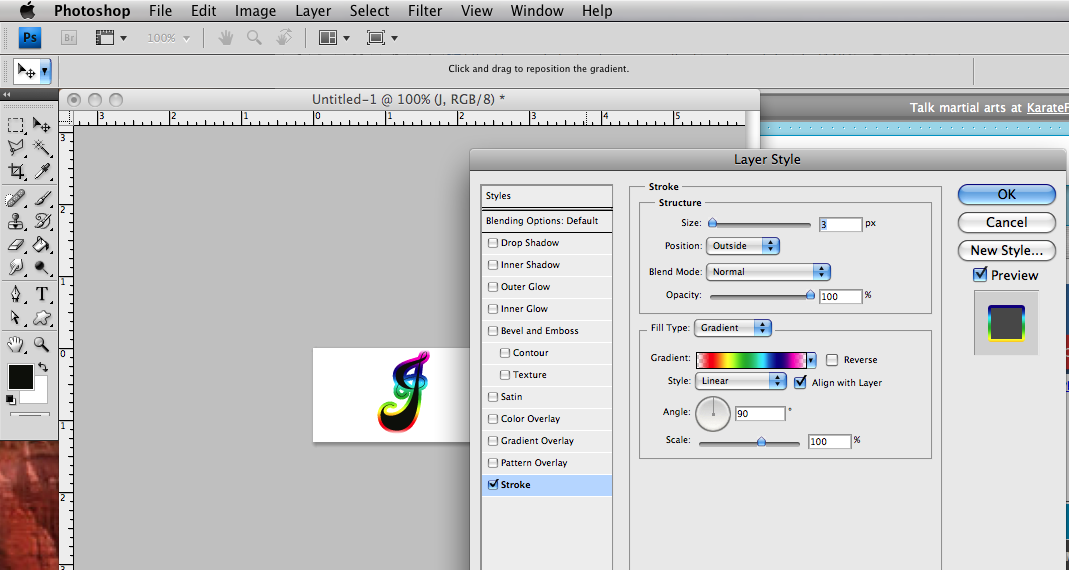Open the Filter menu
The height and width of the screenshot is (570, 1069).
[427, 11]
